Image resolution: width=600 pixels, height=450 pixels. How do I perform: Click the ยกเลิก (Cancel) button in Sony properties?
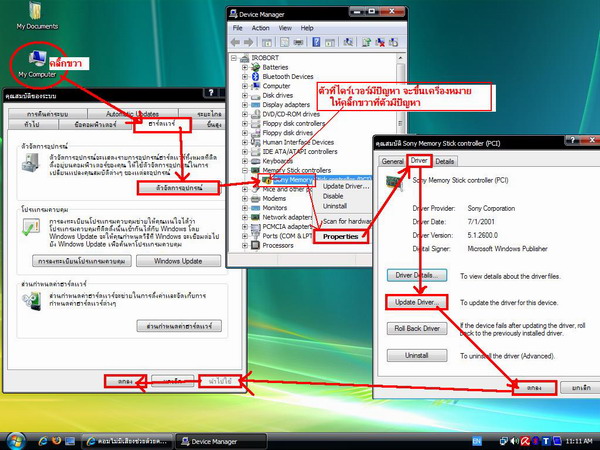pyautogui.click(x=581, y=388)
